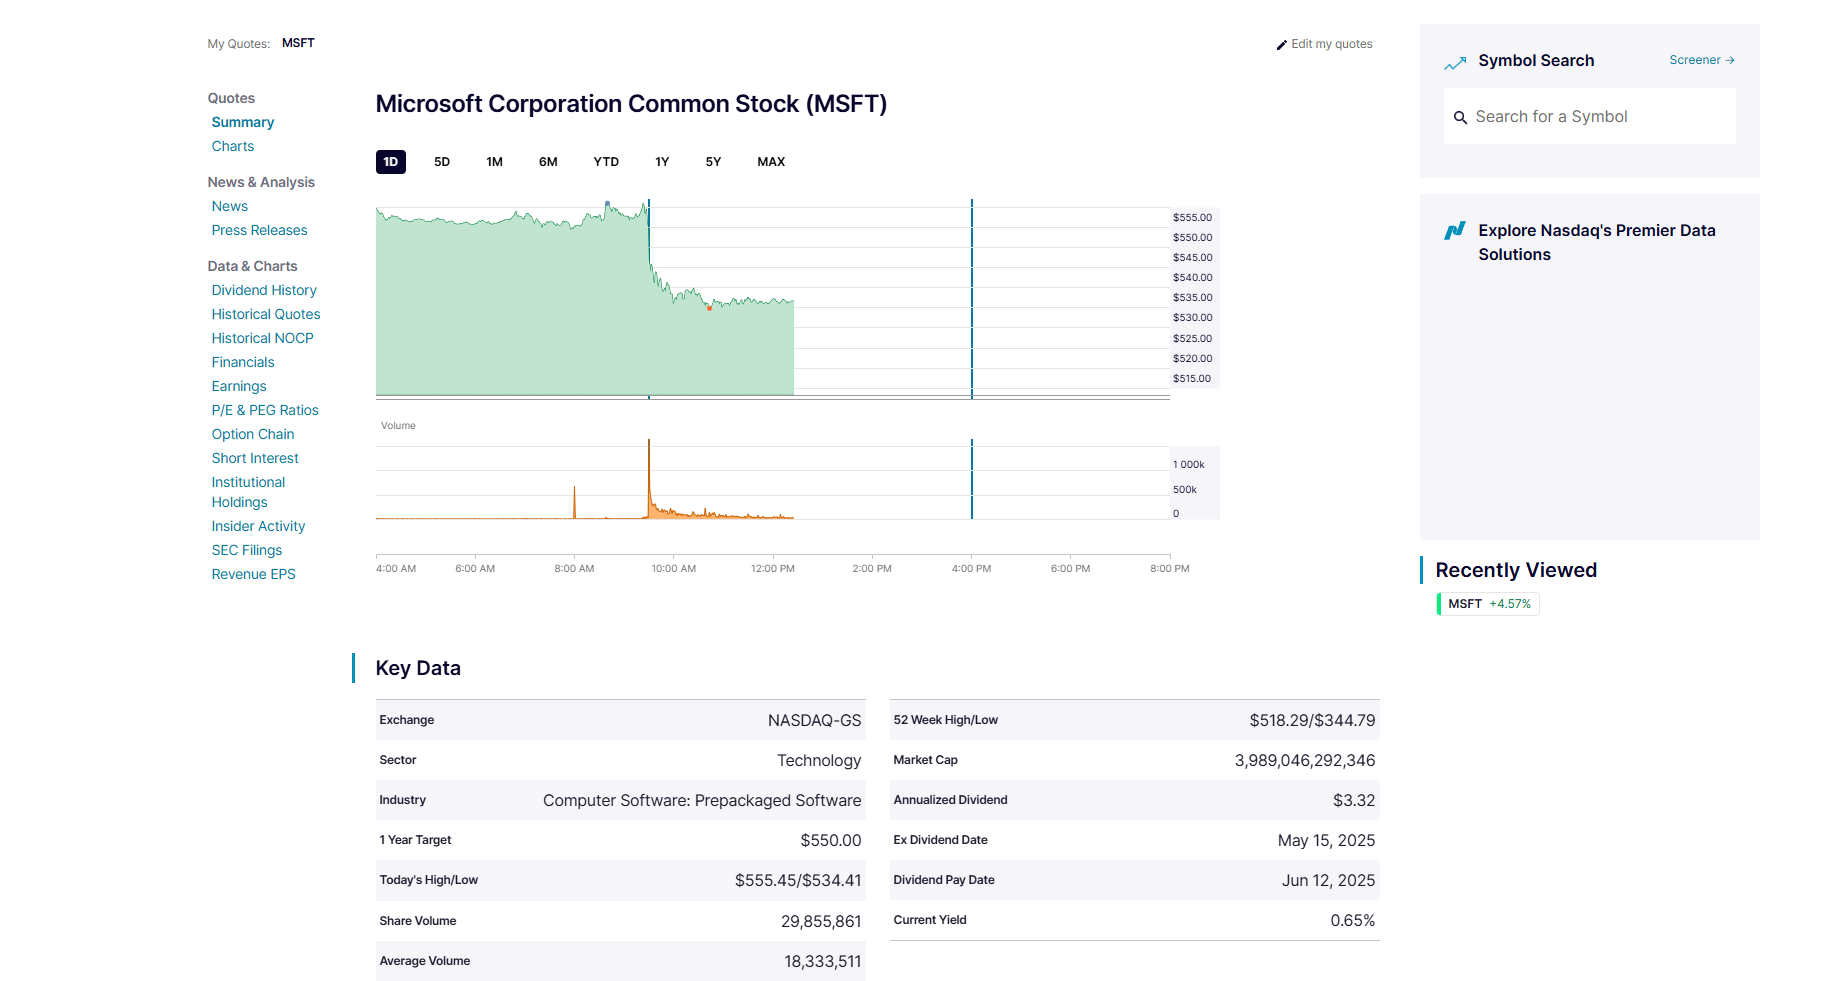Select the 1D chart range

(x=390, y=162)
